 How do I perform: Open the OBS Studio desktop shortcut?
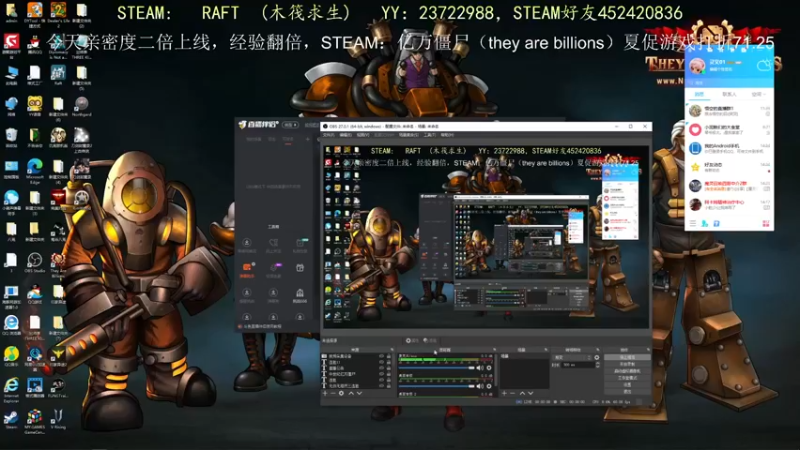coord(35,262)
